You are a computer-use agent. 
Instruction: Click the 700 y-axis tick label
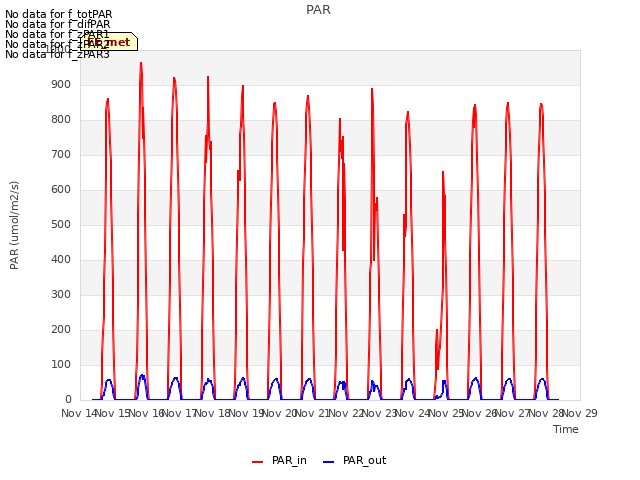(x=61, y=155)
